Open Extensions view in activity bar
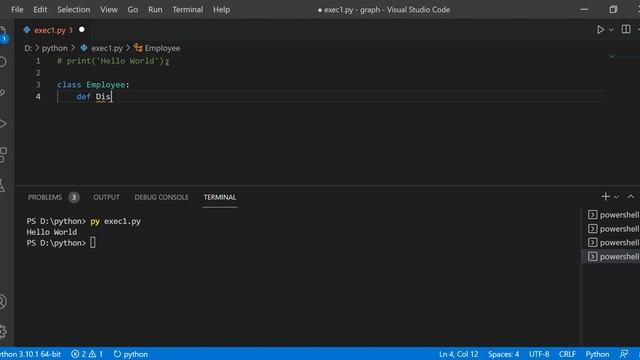Screen dimensions: 640x360 pos(3,155)
